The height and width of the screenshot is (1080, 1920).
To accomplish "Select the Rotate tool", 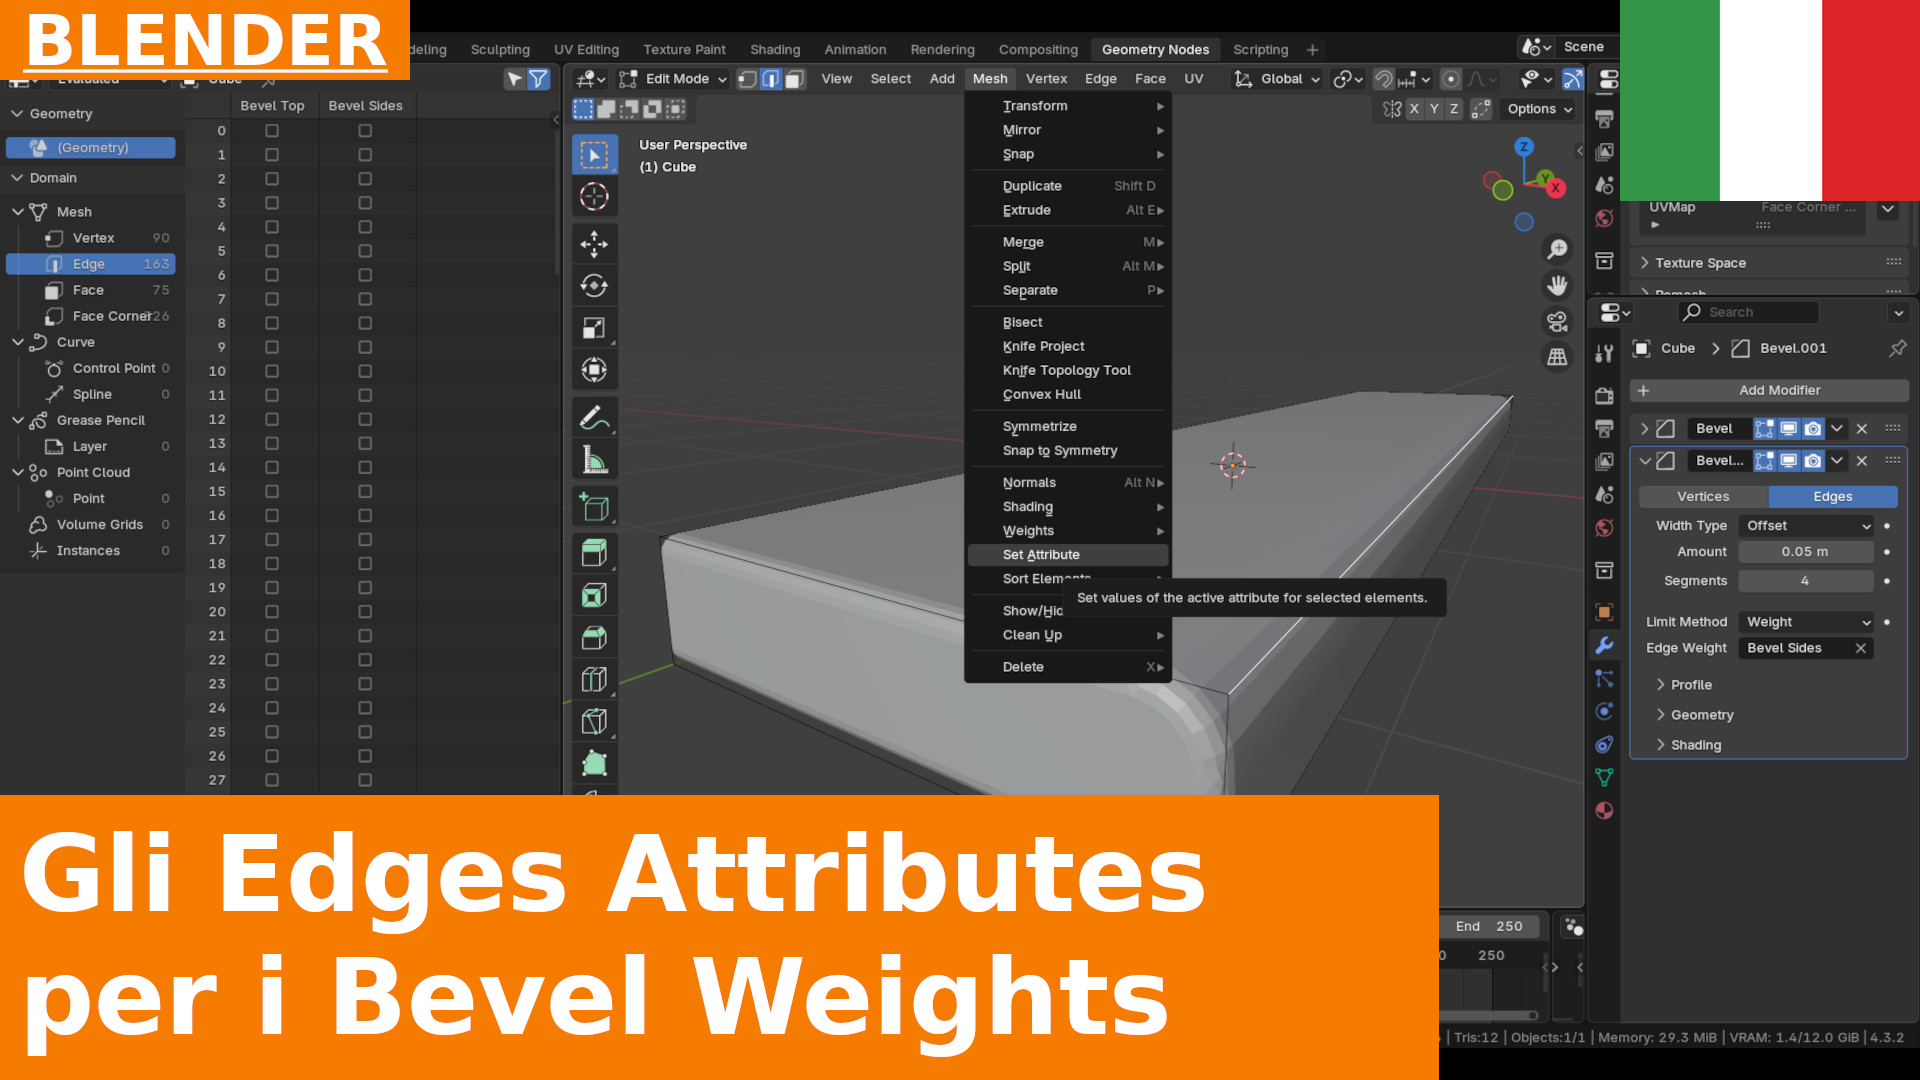I will pyautogui.click(x=594, y=286).
